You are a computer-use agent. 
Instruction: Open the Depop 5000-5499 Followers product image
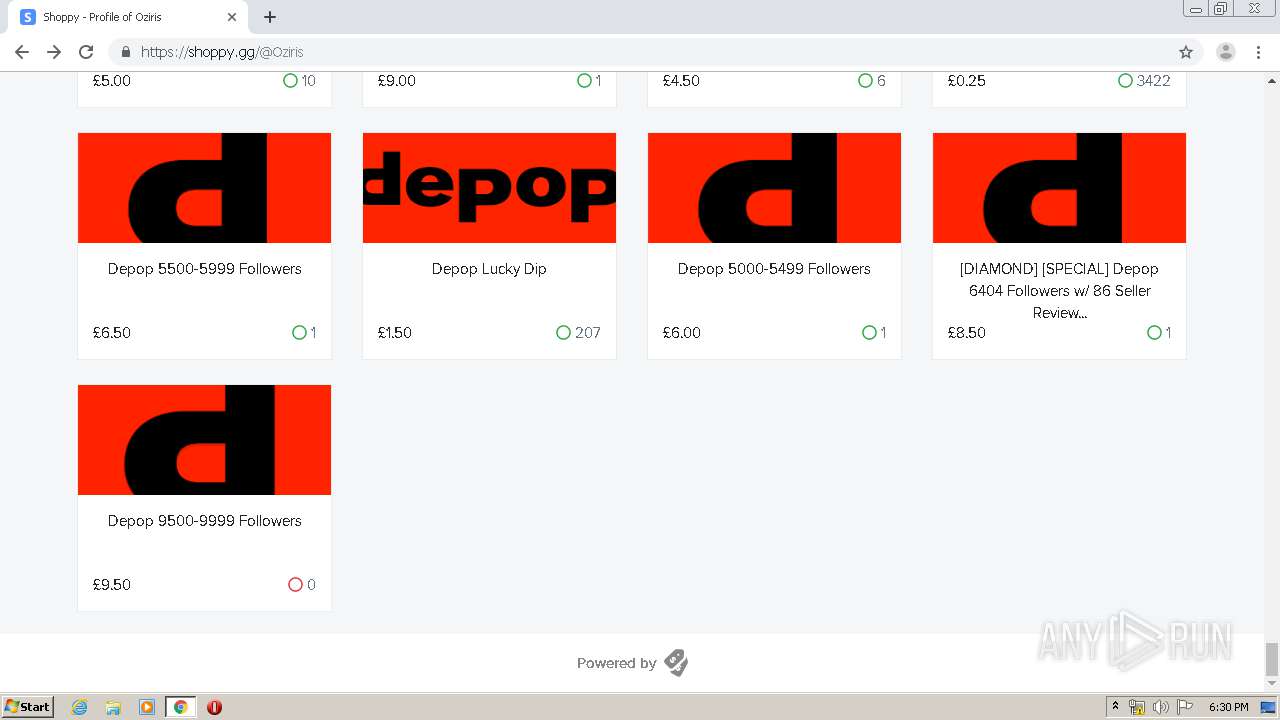[774, 188]
